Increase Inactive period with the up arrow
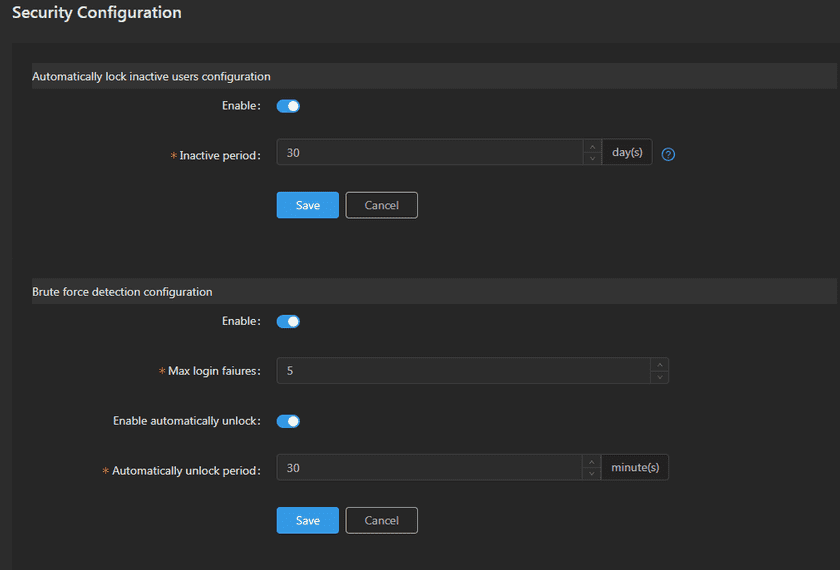 click(x=592, y=147)
